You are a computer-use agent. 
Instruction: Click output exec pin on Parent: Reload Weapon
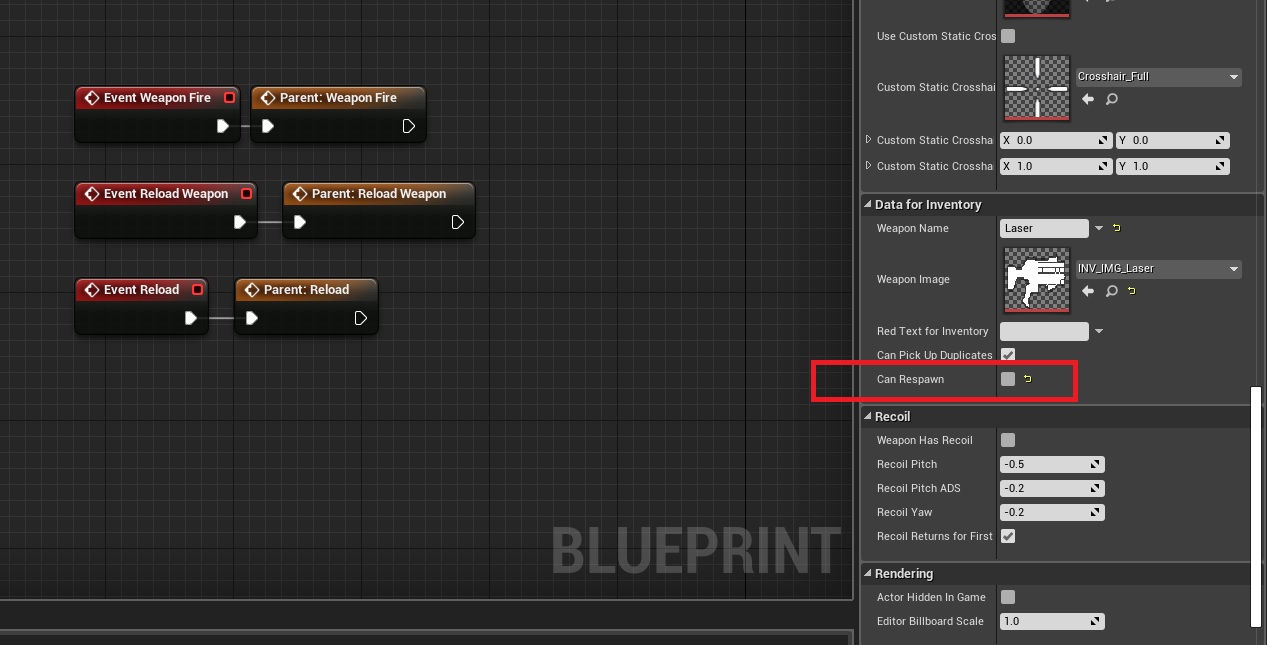(458, 222)
